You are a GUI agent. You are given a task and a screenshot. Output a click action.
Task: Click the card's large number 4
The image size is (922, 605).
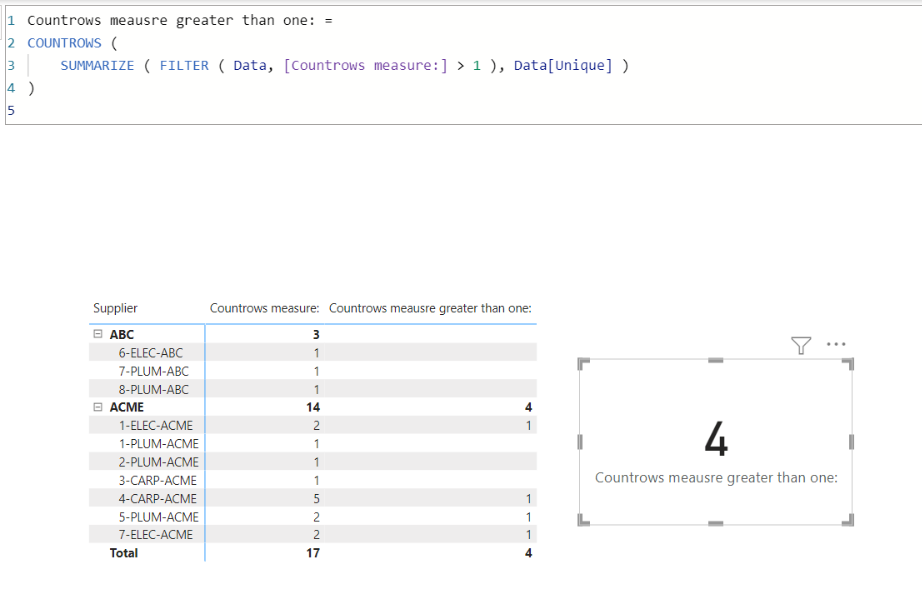[716, 439]
